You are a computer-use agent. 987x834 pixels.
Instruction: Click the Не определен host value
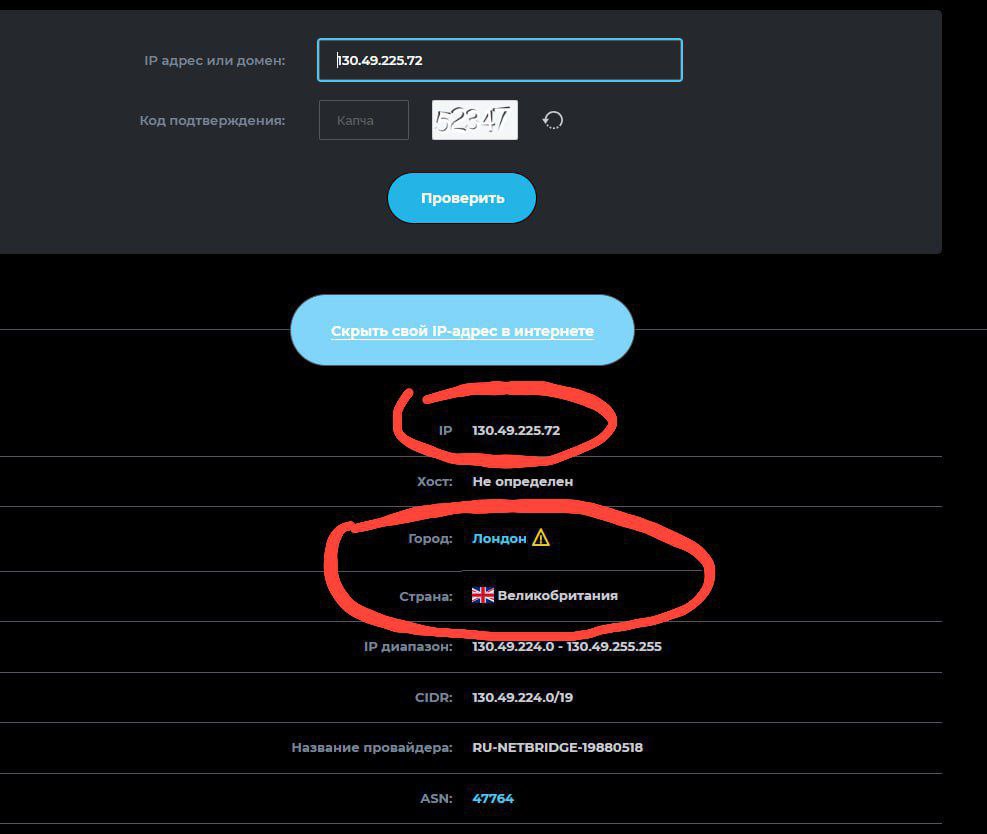click(x=523, y=481)
